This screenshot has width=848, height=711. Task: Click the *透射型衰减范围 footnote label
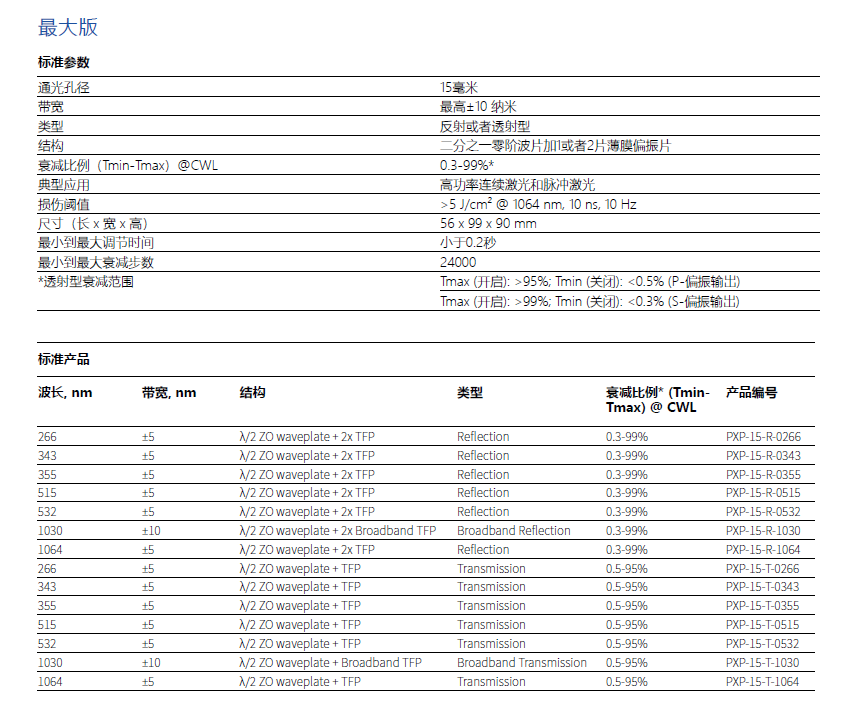point(85,282)
